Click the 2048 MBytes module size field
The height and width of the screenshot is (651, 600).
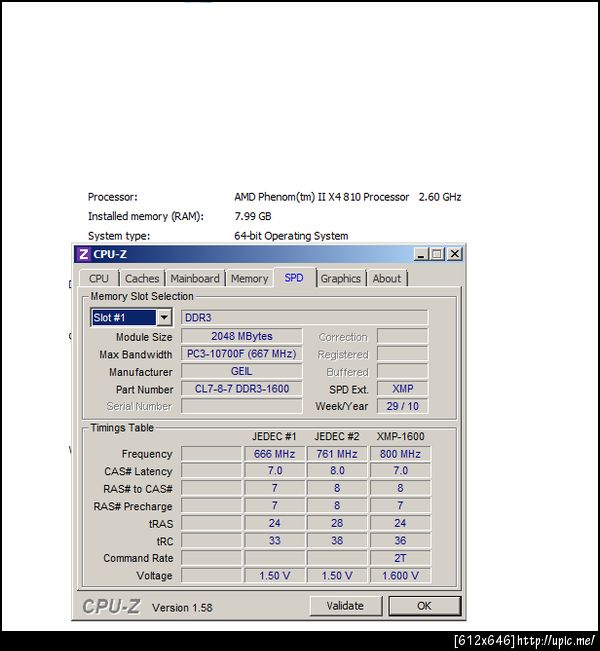(242, 336)
